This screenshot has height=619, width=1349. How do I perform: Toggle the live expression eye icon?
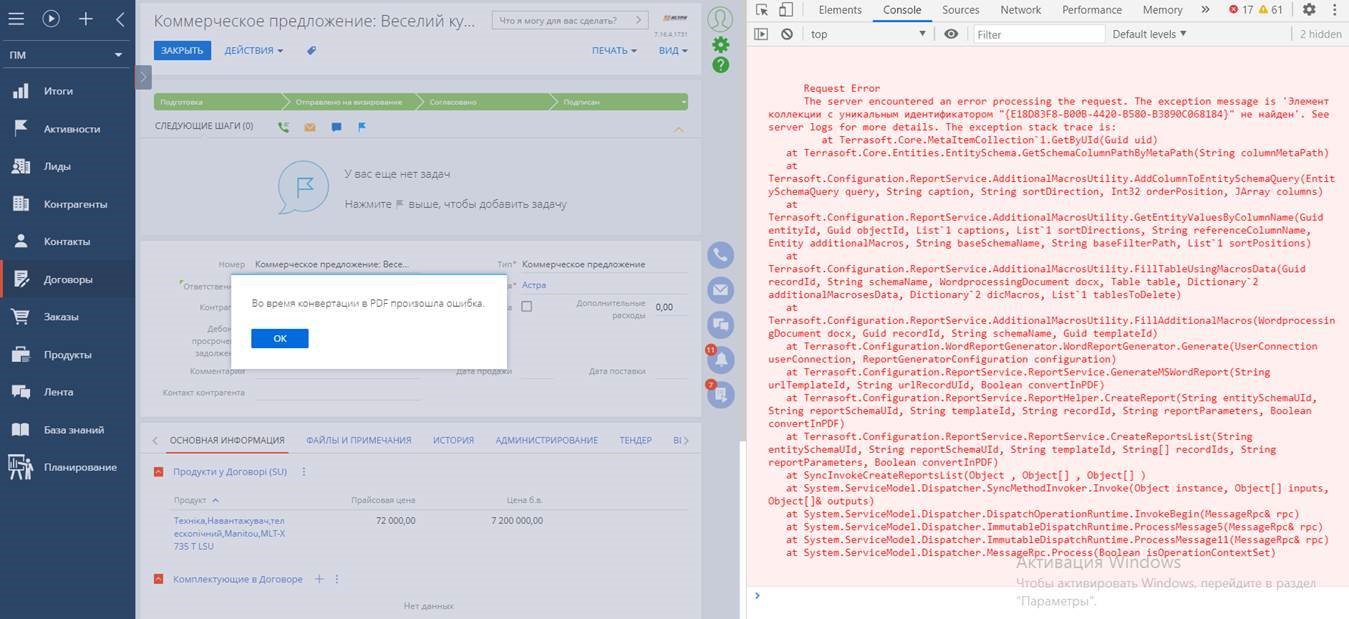951,34
